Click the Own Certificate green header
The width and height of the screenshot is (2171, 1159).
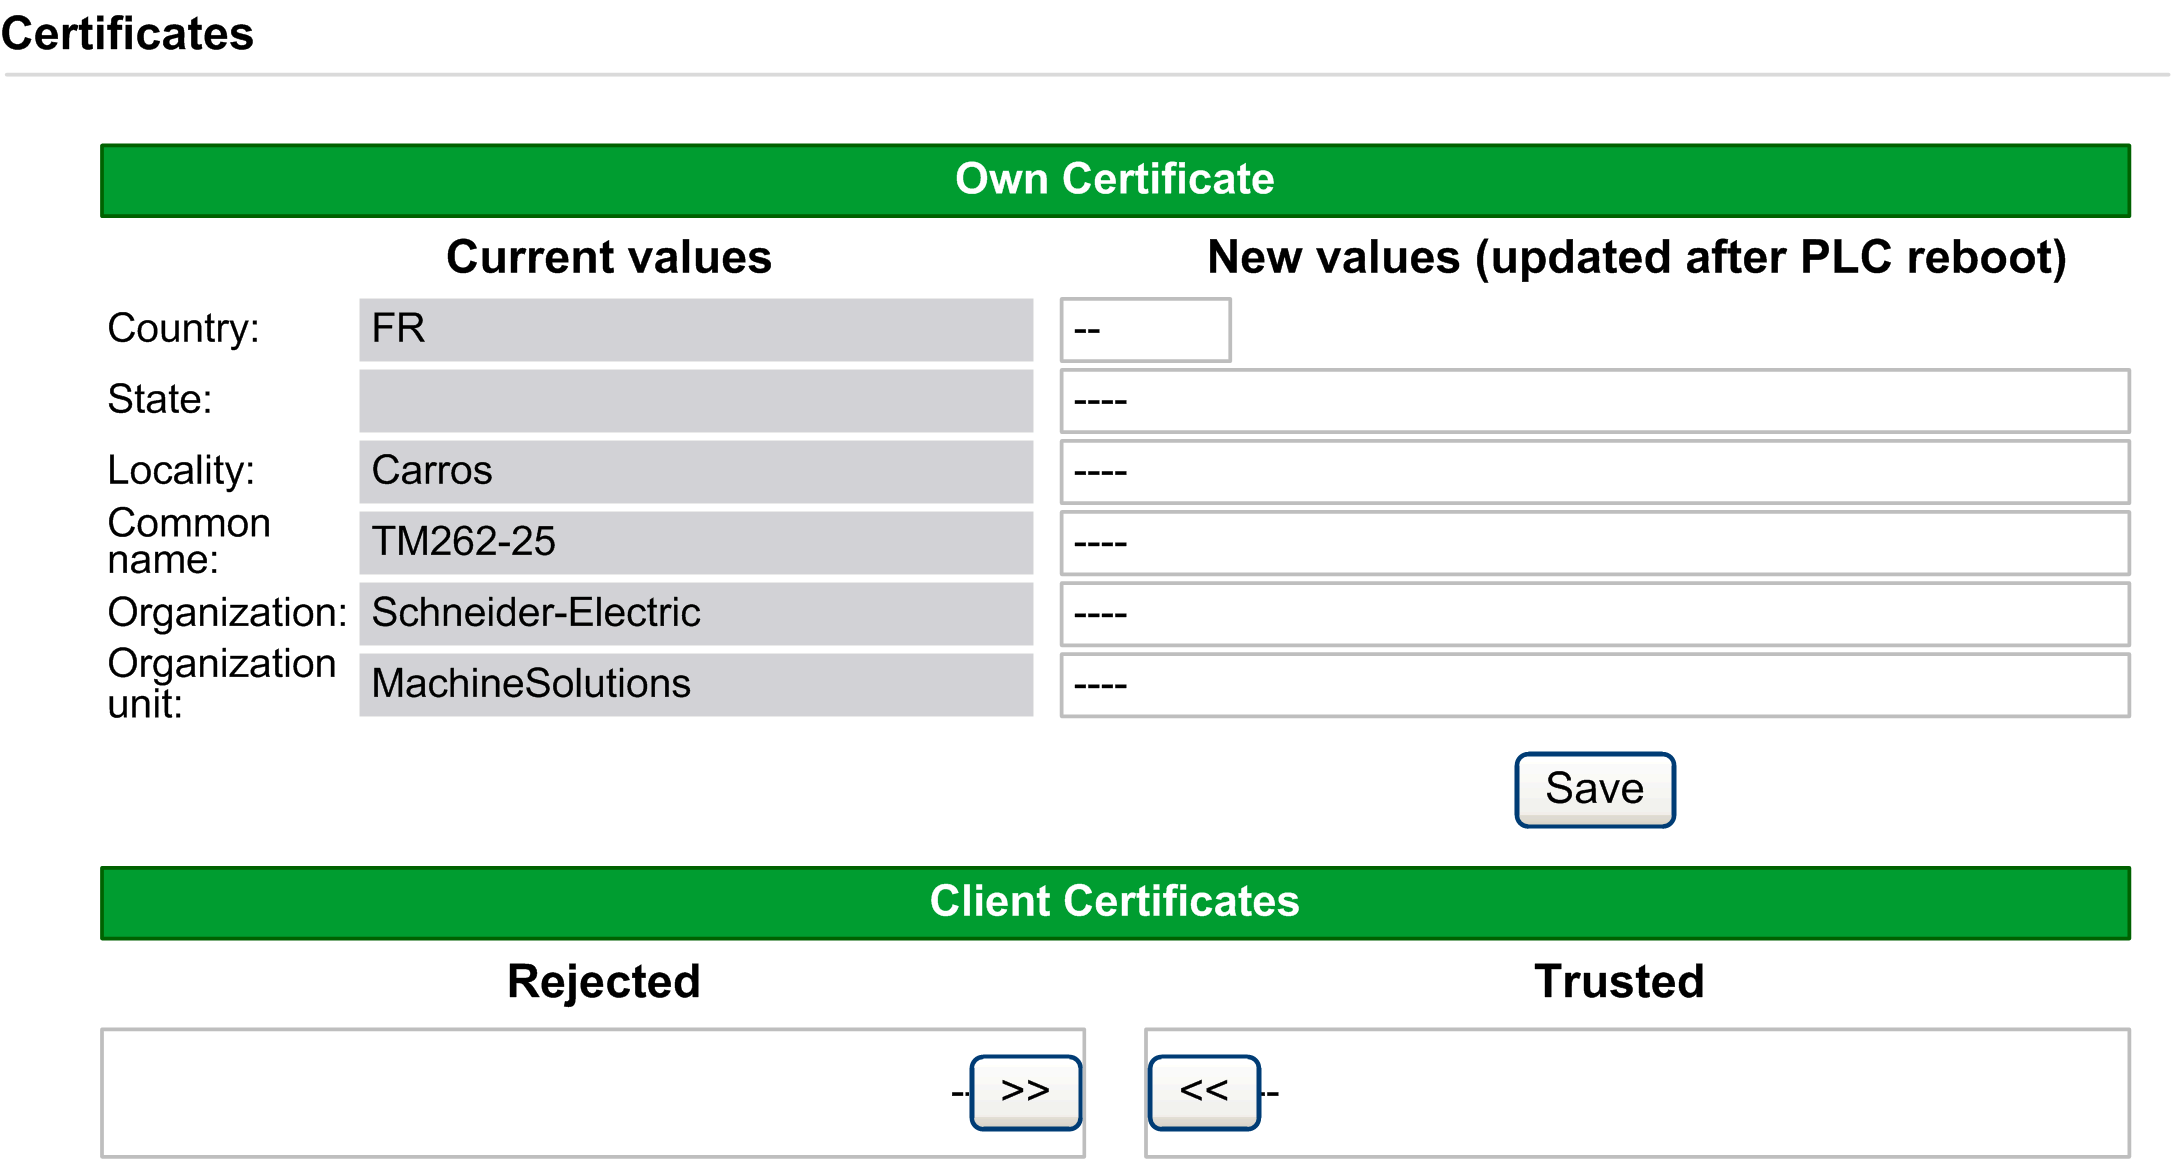coord(1114,180)
